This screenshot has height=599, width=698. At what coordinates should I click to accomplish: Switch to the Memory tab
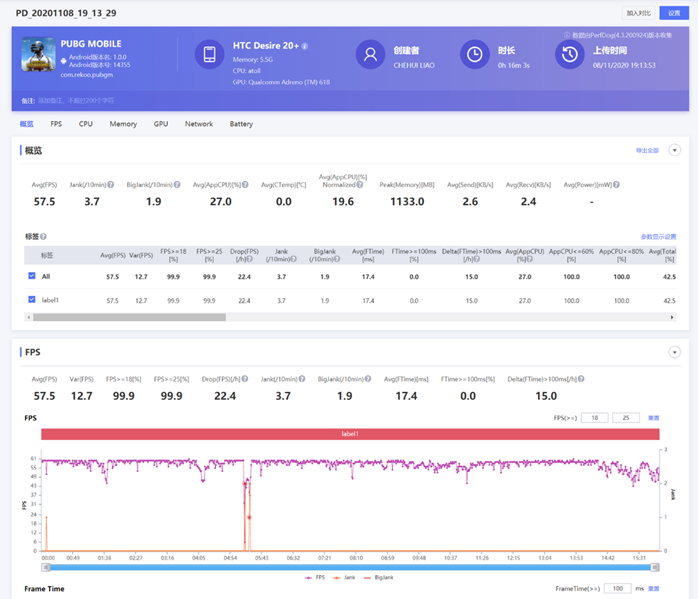123,124
